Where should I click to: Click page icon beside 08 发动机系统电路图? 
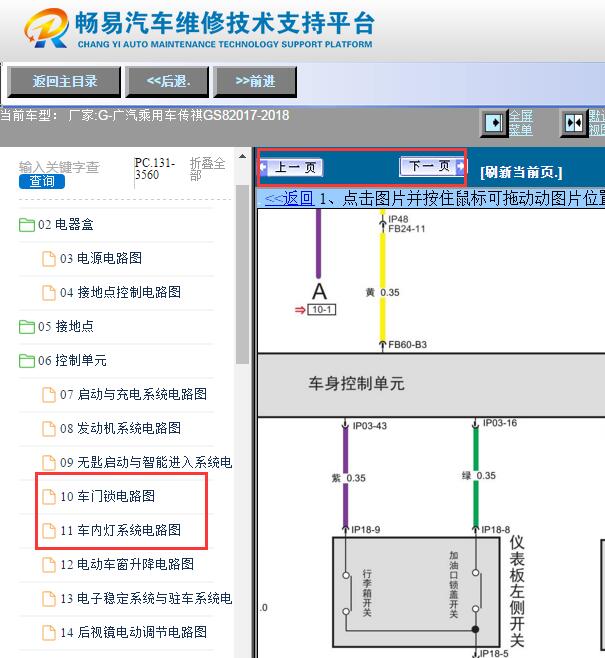click(49, 429)
